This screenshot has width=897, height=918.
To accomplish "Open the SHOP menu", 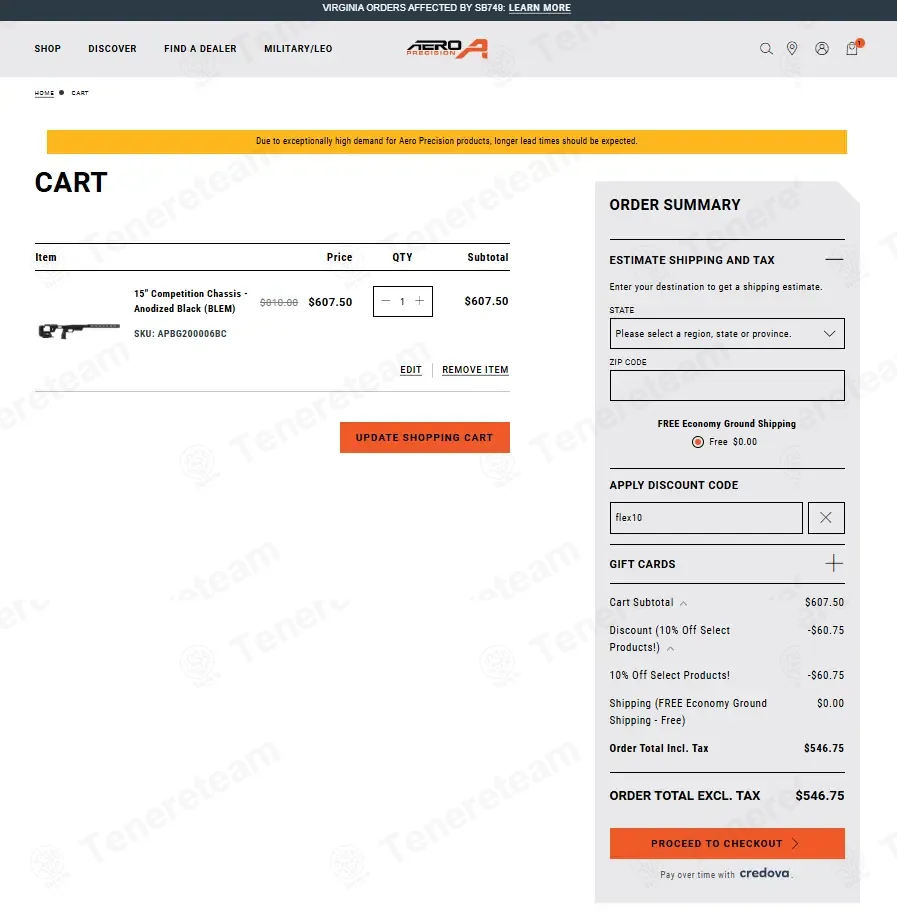I will point(47,49).
